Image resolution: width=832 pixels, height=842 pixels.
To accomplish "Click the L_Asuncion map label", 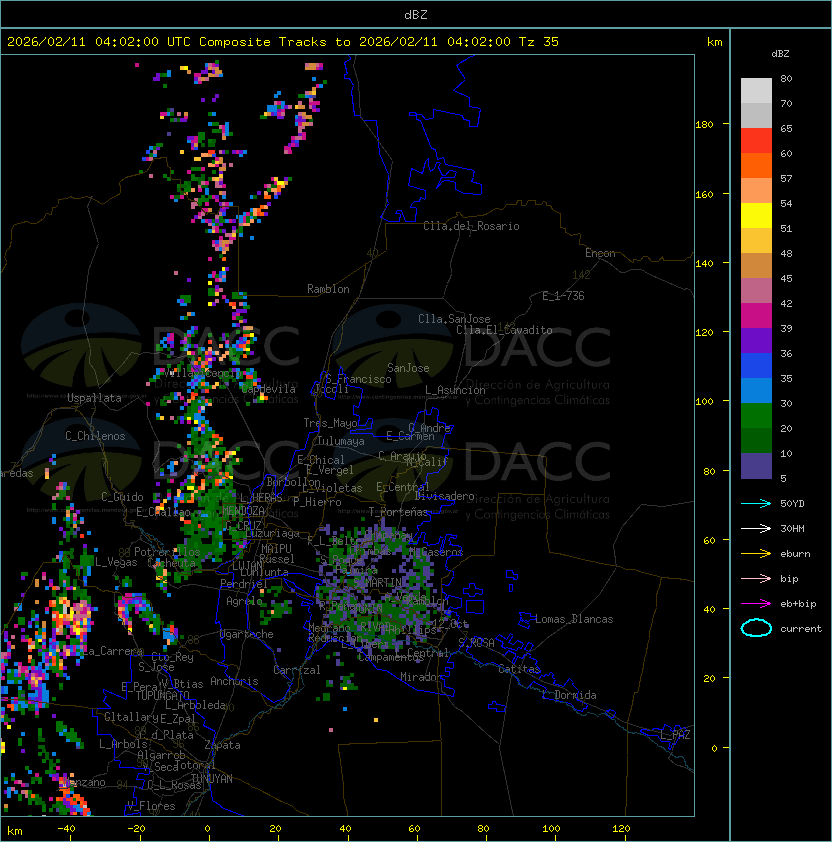I will click(x=455, y=390).
